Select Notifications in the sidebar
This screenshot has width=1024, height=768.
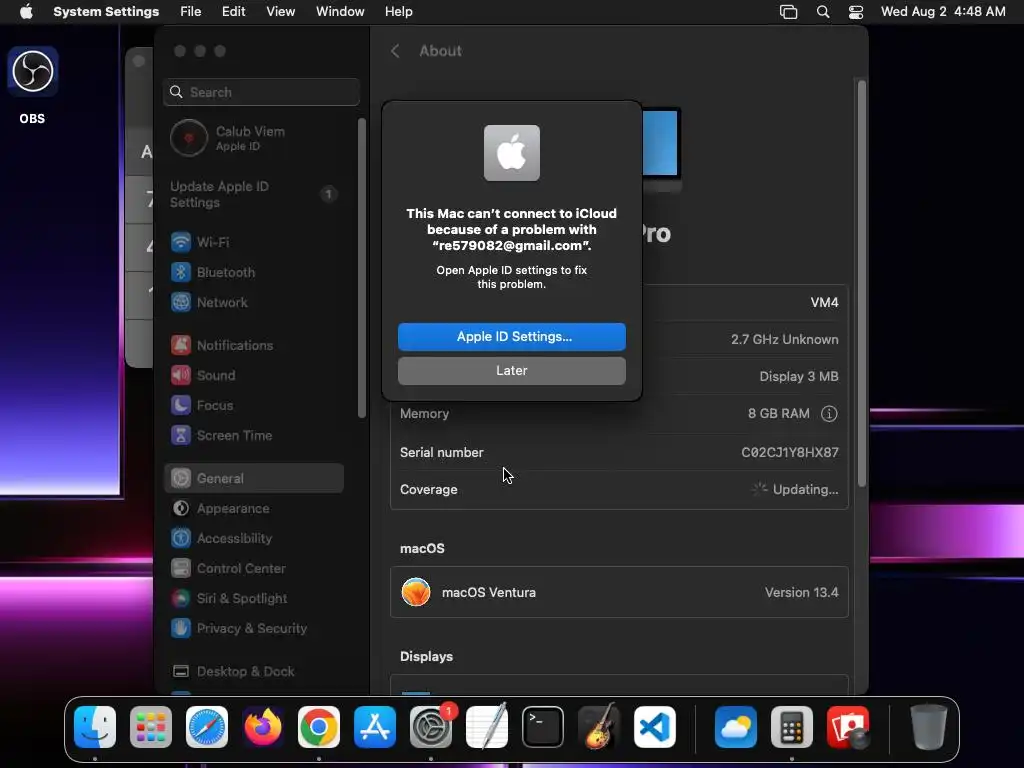point(255,345)
